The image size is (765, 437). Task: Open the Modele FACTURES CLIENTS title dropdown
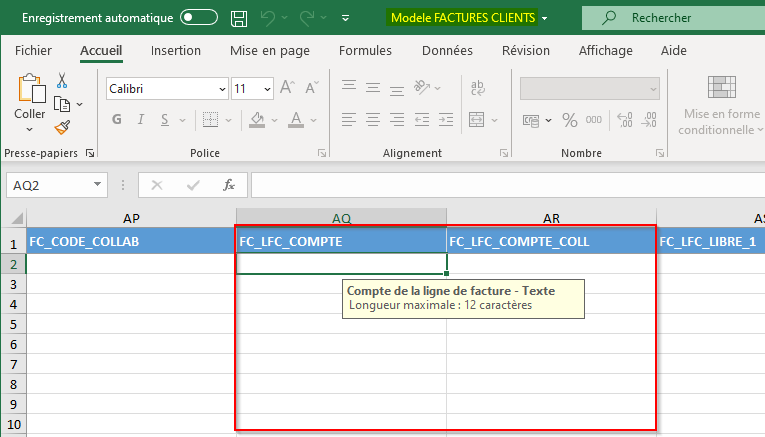[x=544, y=18]
